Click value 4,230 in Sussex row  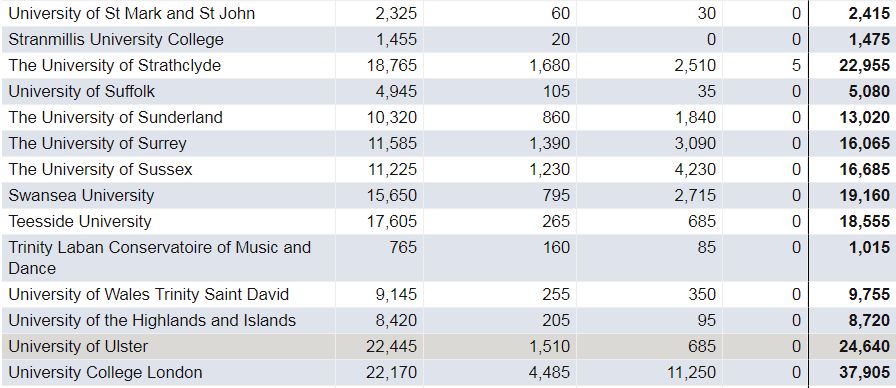point(694,169)
